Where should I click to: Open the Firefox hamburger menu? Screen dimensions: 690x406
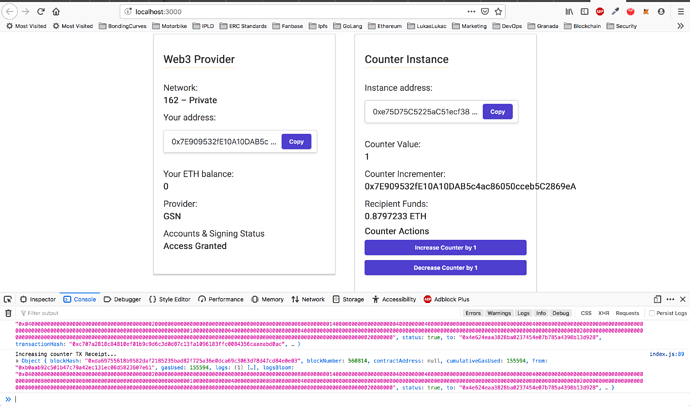pyautogui.click(x=680, y=12)
